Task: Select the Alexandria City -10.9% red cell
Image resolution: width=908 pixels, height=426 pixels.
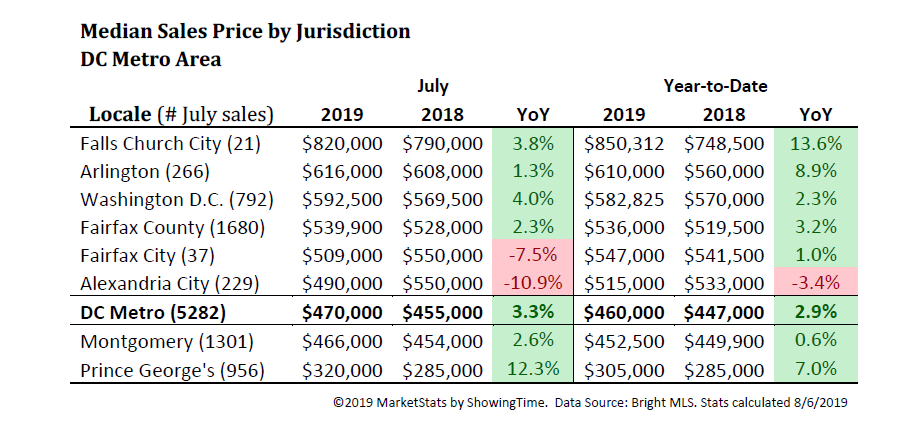Action: [x=532, y=285]
